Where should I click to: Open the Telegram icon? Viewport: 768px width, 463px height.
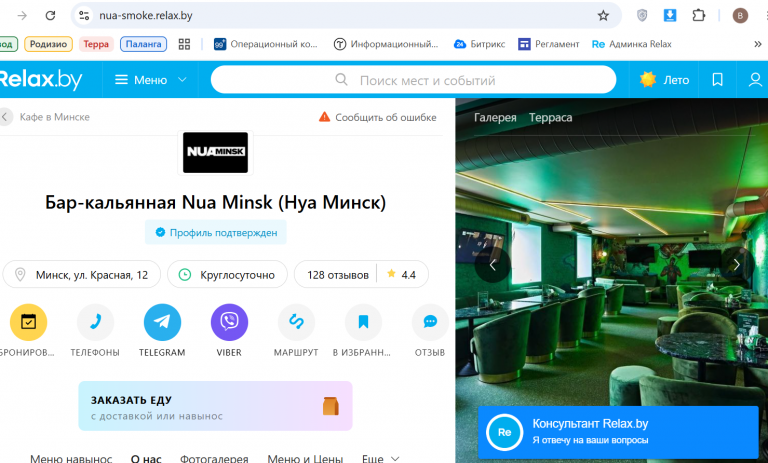pyautogui.click(x=162, y=322)
